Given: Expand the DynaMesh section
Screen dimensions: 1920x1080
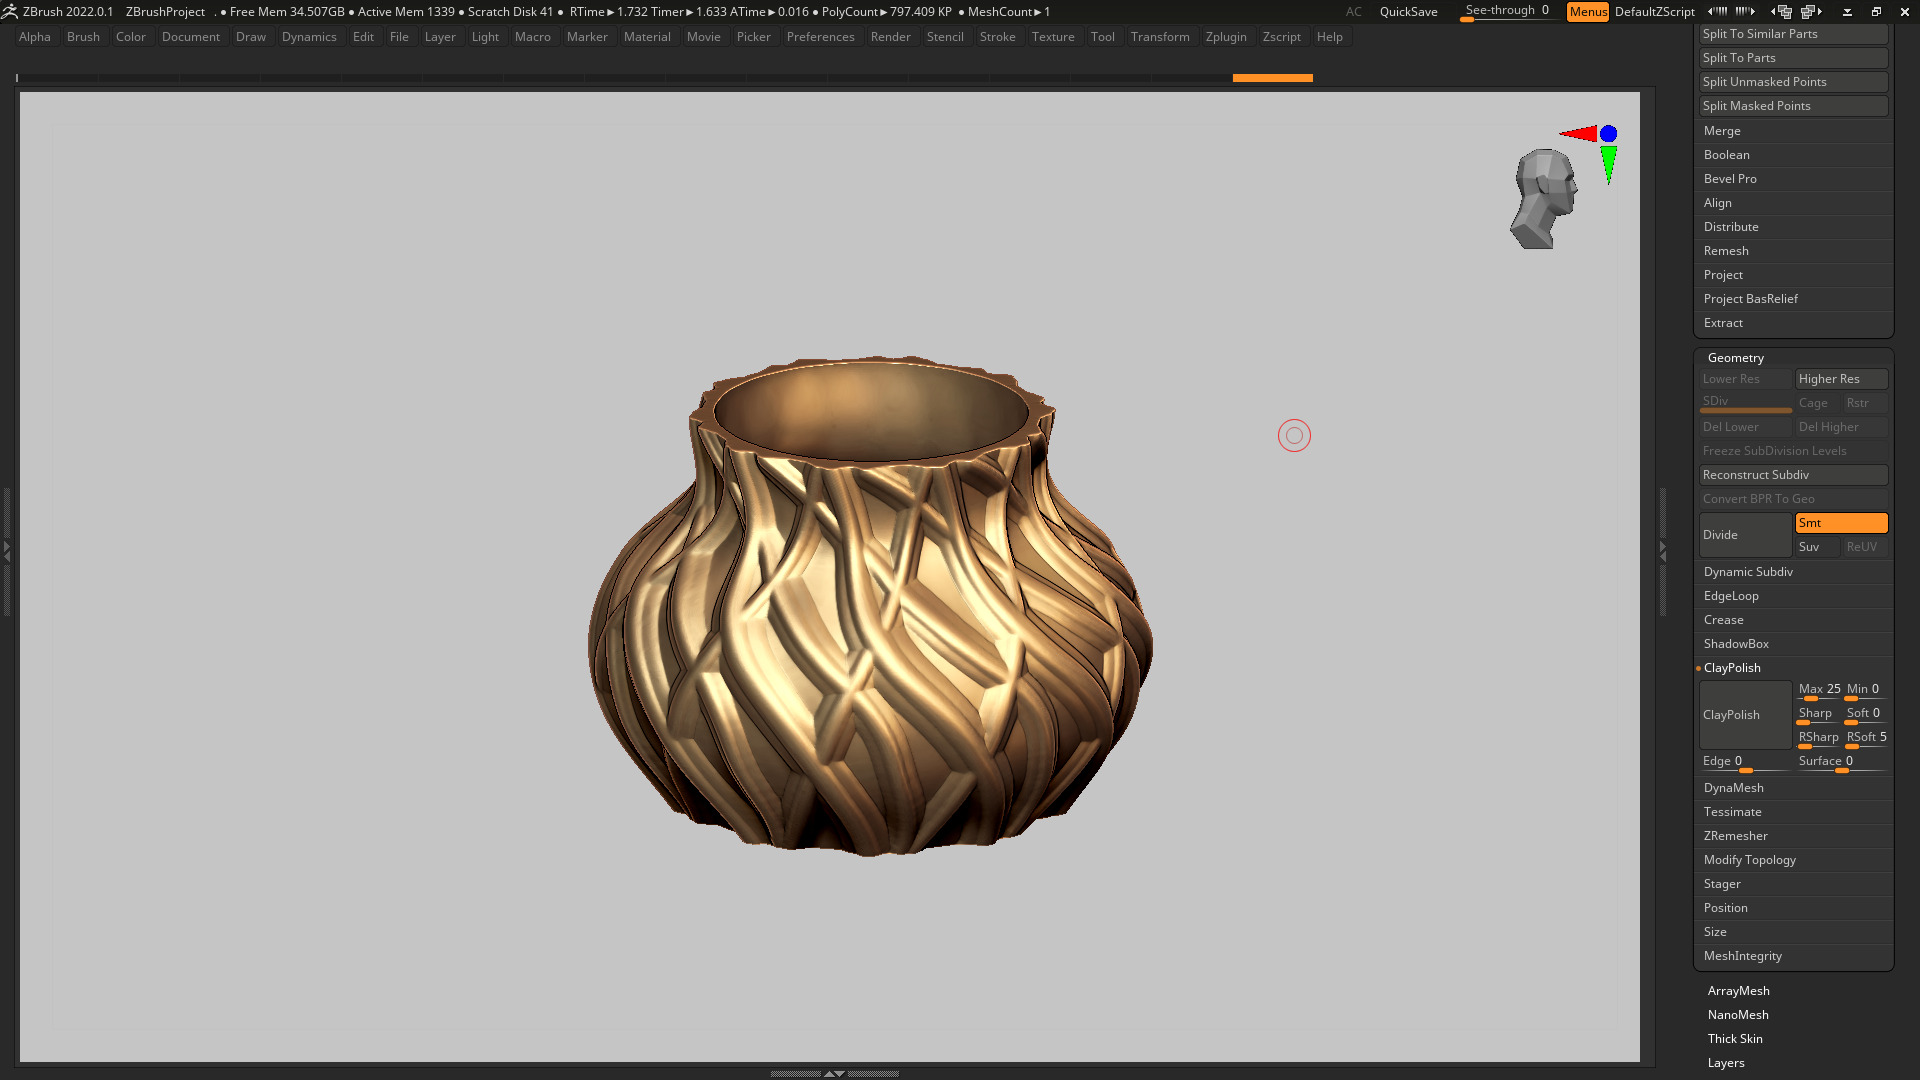Looking at the screenshot, I should [x=1733, y=788].
